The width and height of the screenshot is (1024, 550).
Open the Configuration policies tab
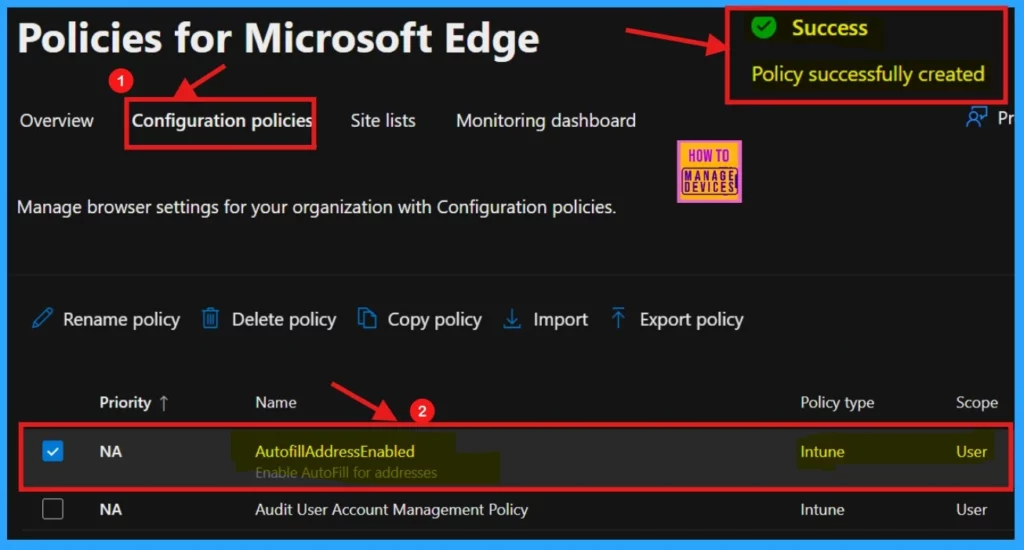pos(222,121)
